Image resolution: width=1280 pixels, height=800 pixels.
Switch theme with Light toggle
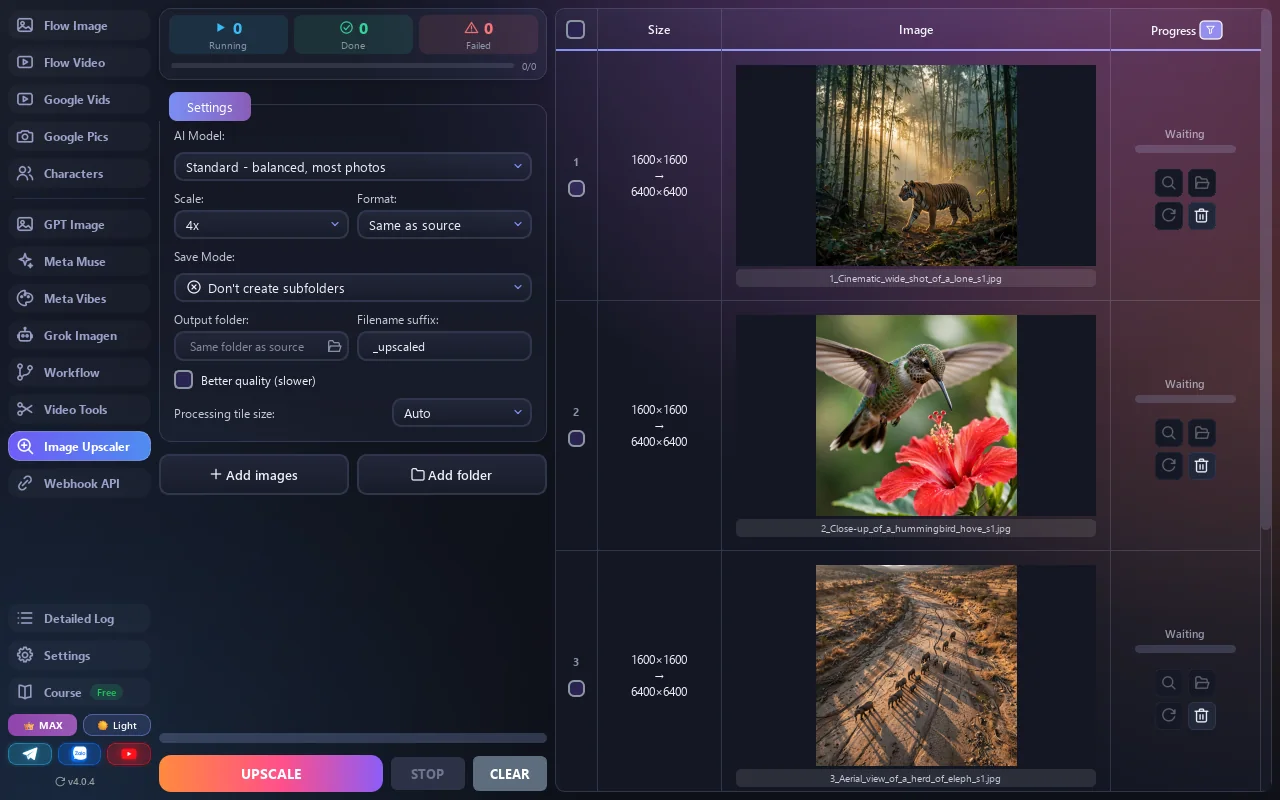[117, 725]
